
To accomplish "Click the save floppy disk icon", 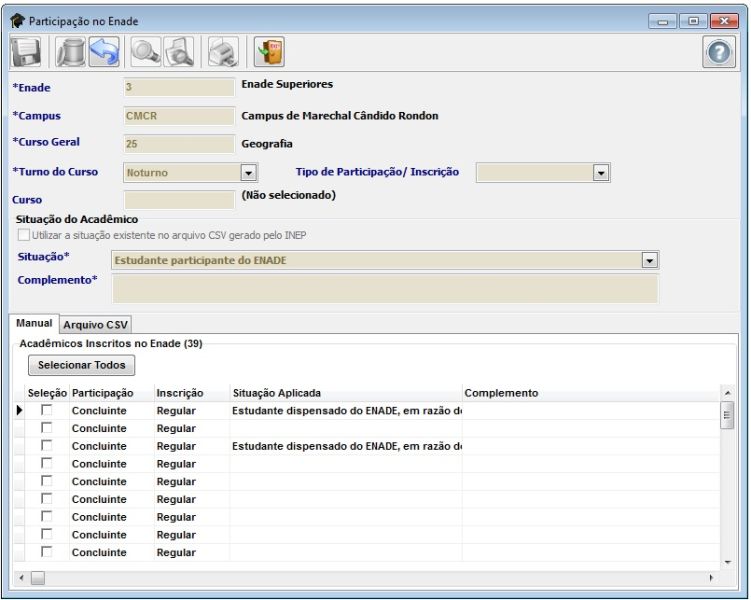I will click(24, 52).
